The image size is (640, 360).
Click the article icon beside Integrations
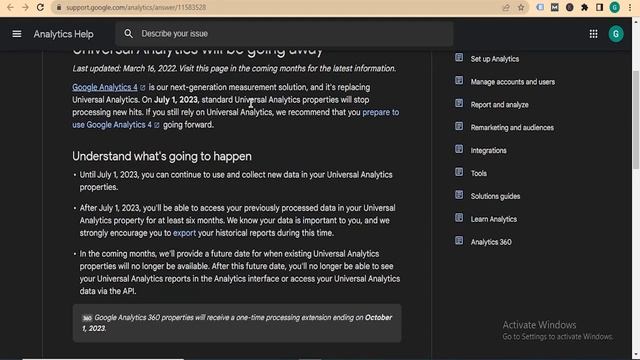click(x=459, y=149)
